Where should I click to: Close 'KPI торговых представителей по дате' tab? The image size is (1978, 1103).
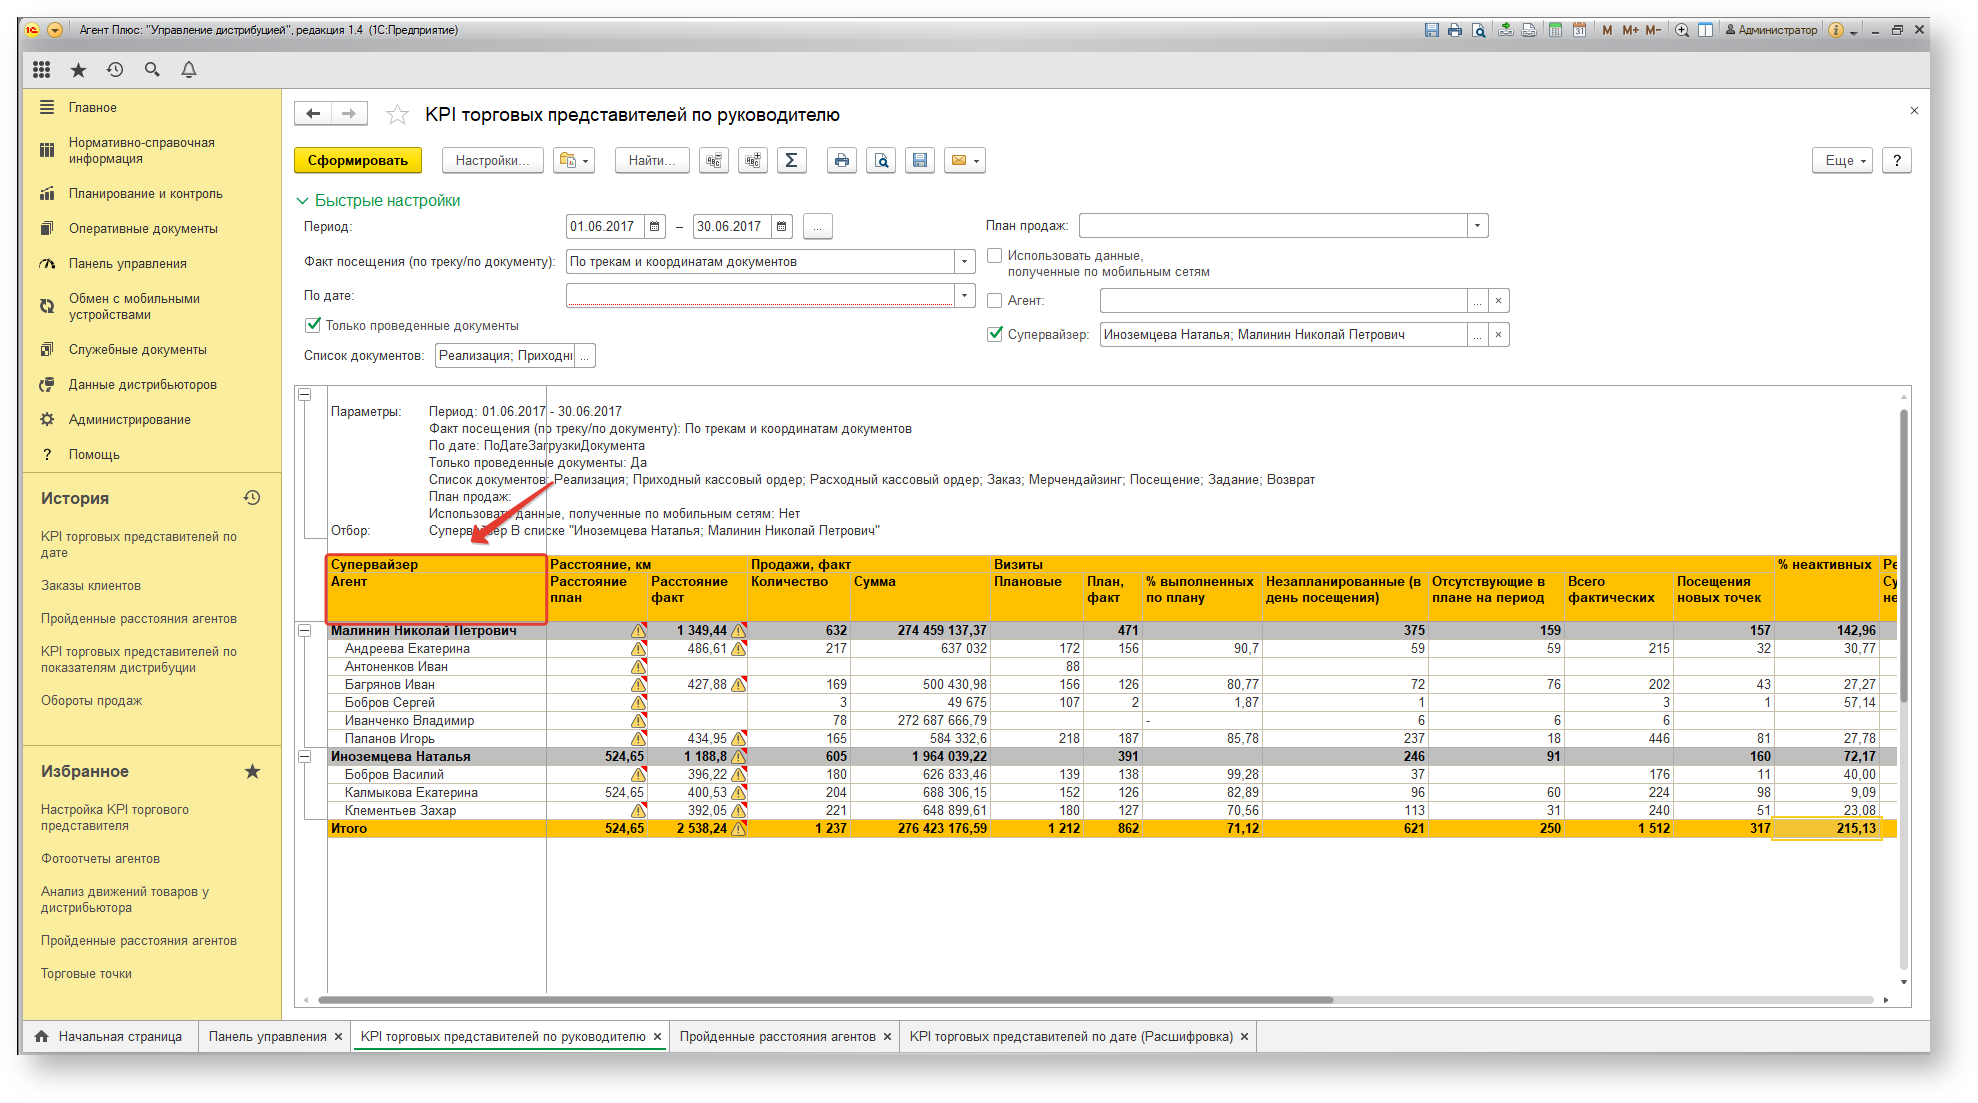(x=1244, y=1036)
